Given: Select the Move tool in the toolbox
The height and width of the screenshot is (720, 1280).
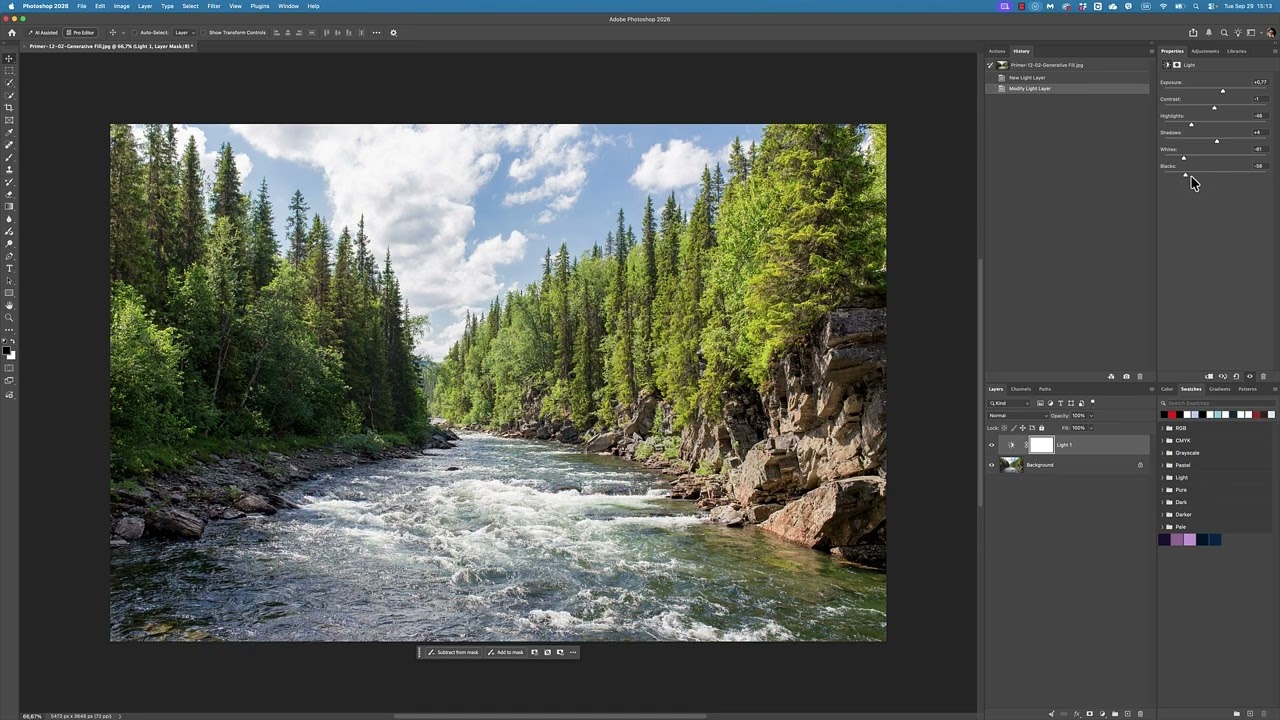Looking at the screenshot, I should point(10,58).
